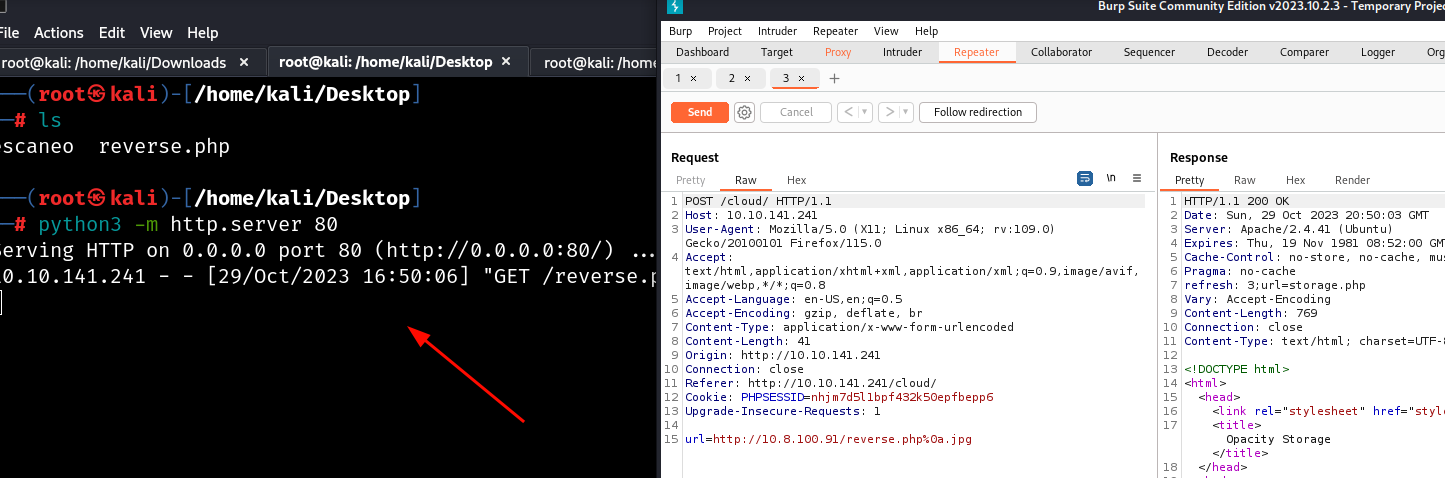Add a new Repeater tab with plus icon
Image resolution: width=1445 pixels, height=478 pixels.
point(835,78)
